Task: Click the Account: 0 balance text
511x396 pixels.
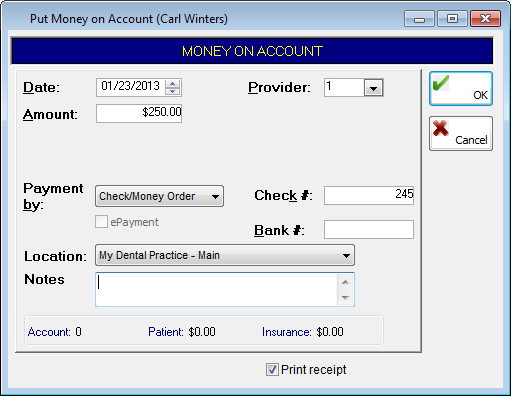Action: pos(55,332)
